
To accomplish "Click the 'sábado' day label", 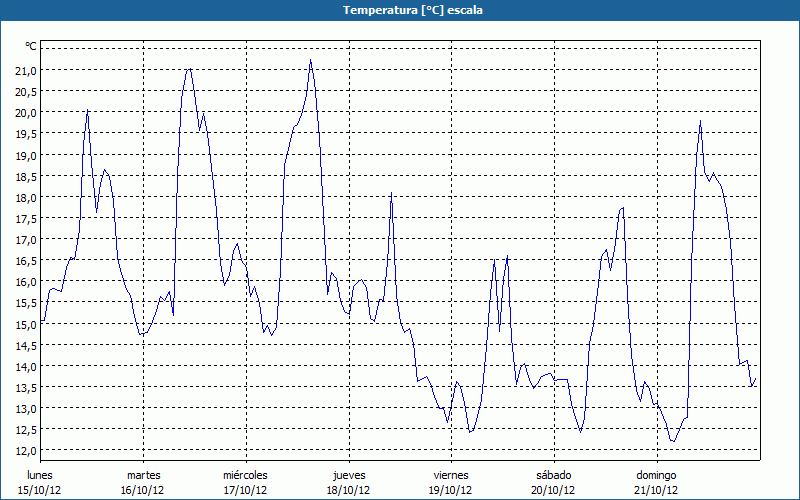I will point(553,475).
